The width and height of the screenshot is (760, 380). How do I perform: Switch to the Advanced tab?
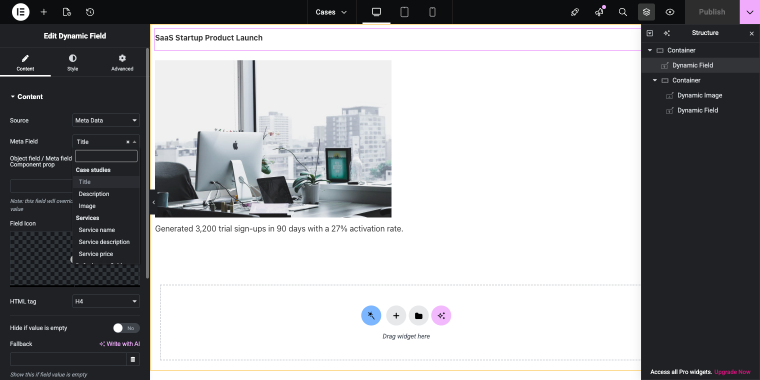(x=122, y=63)
